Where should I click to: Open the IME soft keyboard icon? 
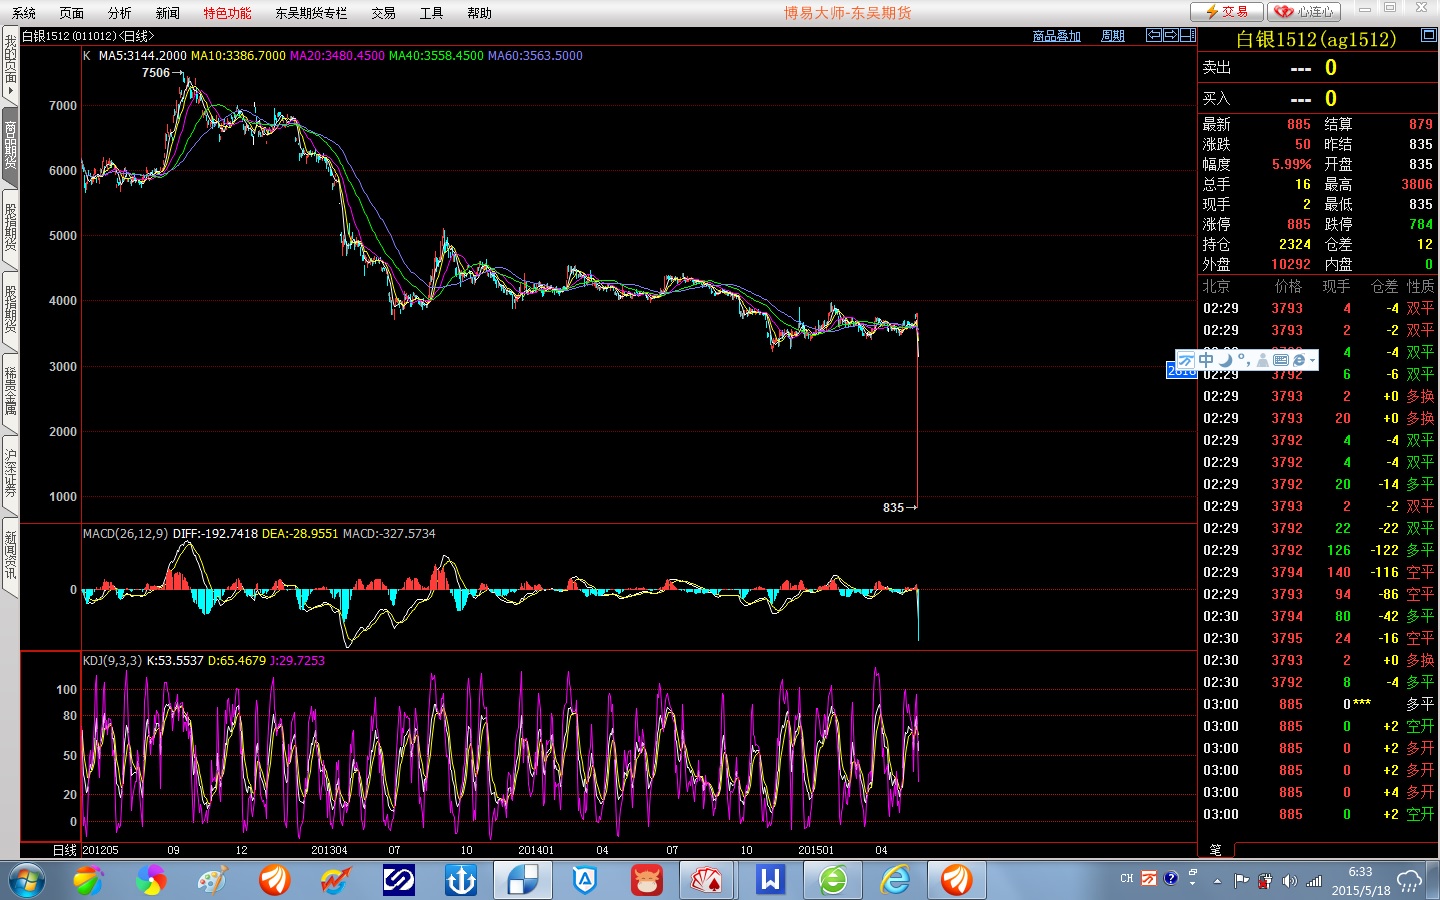[1280, 360]
